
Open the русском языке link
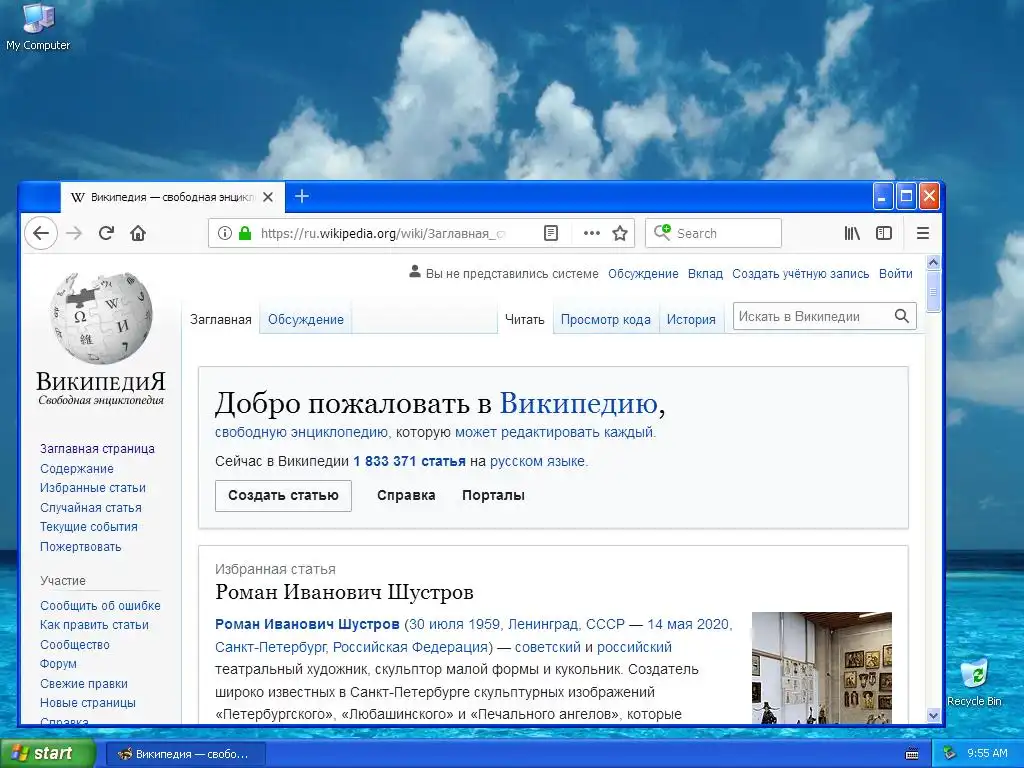pos(537,461)
